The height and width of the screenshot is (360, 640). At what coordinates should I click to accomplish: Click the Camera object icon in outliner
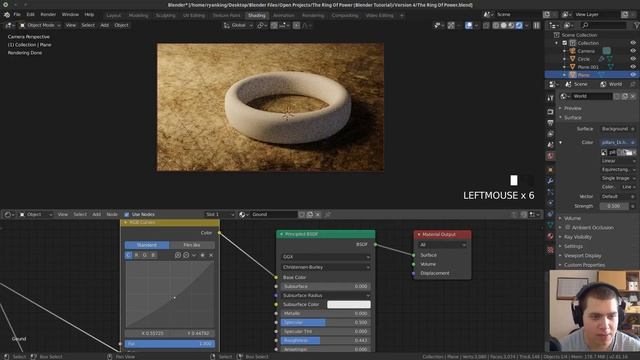tap(572, 51)
